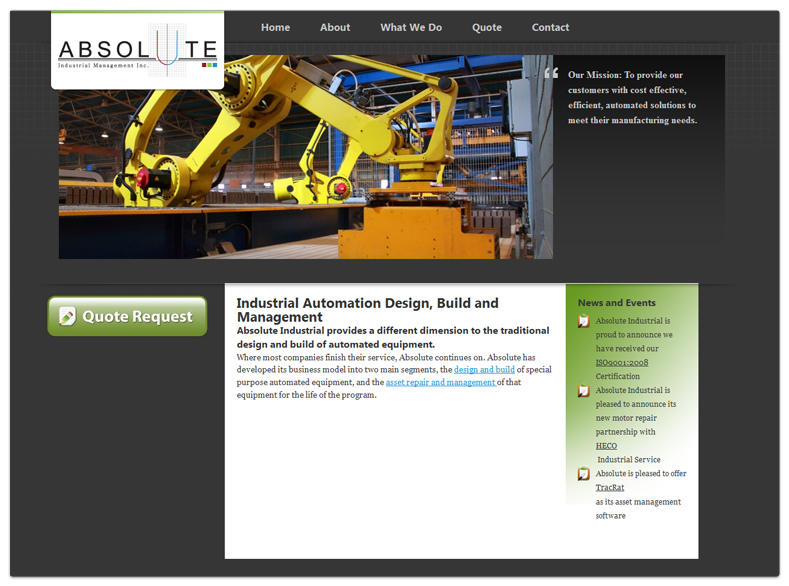789x586 pixels.
Task: Open the TracRat link
Action: (610, 488)
